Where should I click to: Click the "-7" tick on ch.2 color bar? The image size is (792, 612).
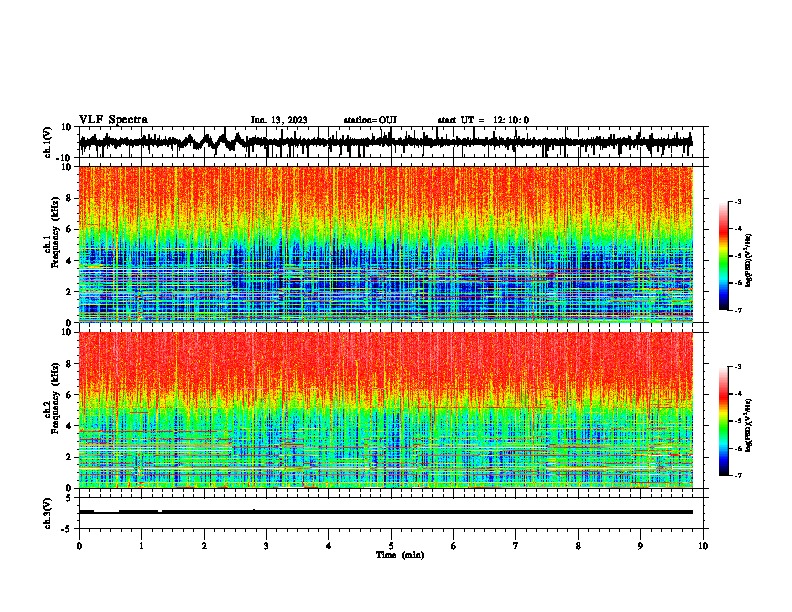click(738, 476)
